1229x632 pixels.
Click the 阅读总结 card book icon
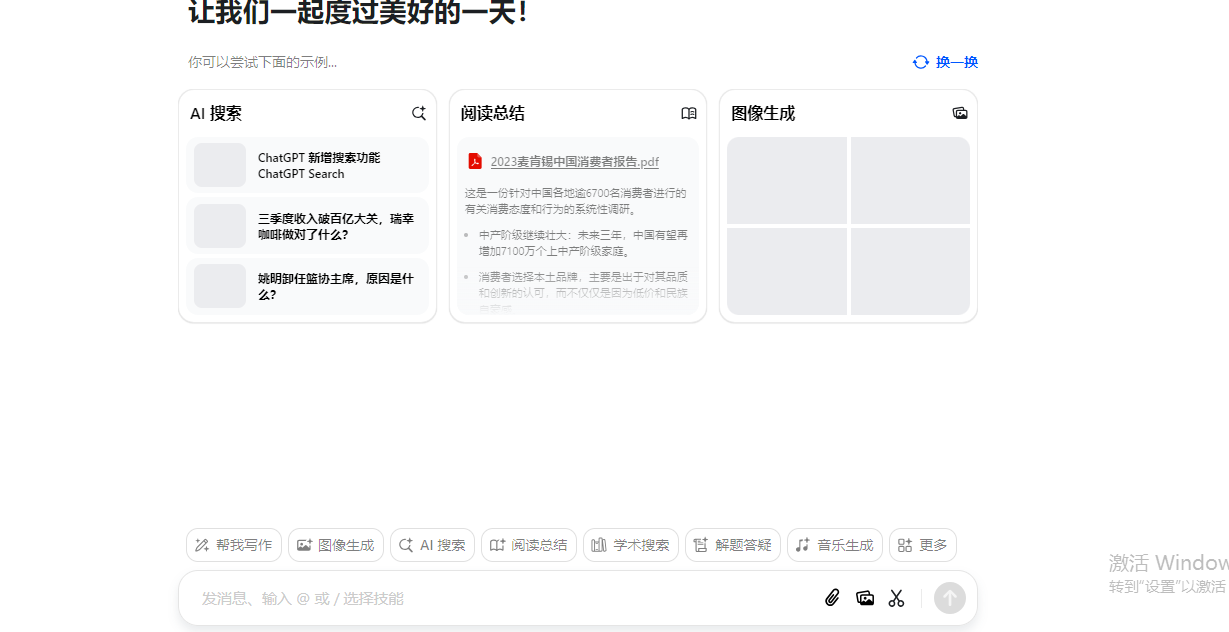pos(689,114)
